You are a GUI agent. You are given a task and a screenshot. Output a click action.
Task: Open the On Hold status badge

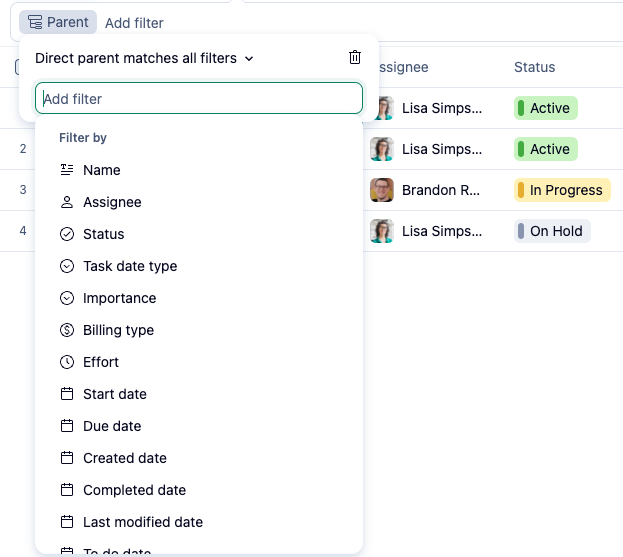click(551, 231)
